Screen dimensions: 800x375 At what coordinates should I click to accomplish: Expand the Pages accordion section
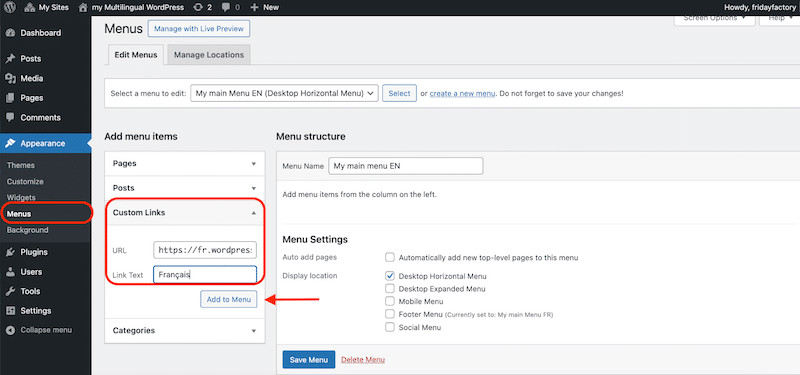tap(185, 164)
